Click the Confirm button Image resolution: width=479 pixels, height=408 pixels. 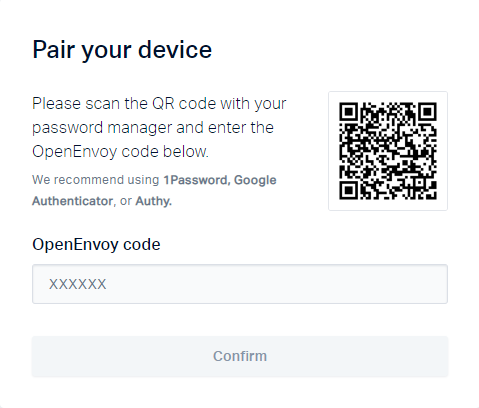tap(240, 356)
